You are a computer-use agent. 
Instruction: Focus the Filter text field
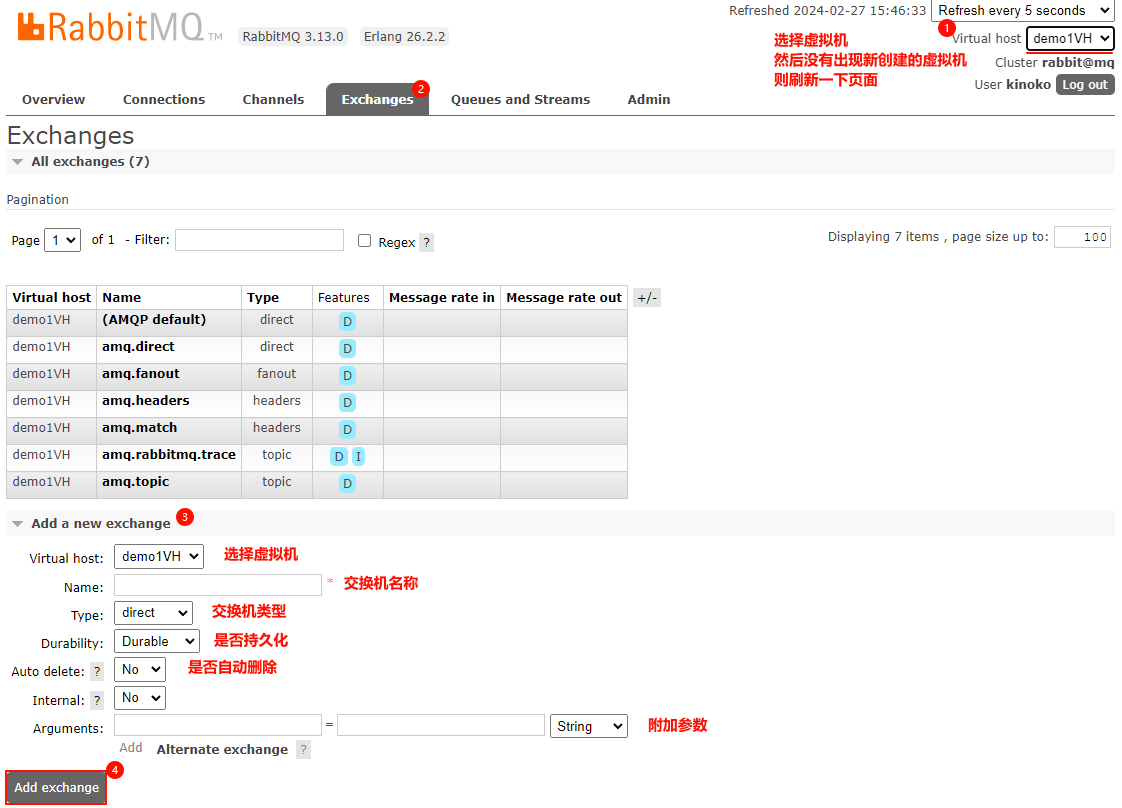click(x=259, y=240)
